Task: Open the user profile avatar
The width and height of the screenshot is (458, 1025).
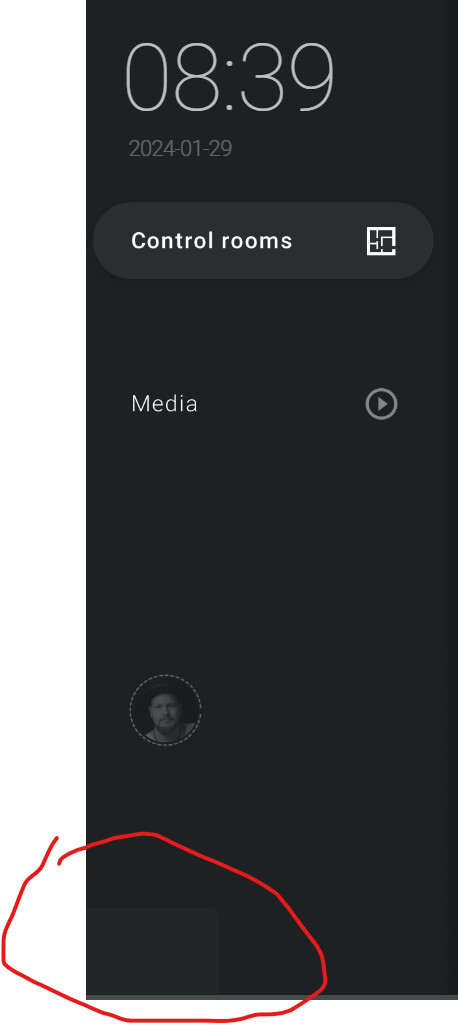Action: point(165,710)
